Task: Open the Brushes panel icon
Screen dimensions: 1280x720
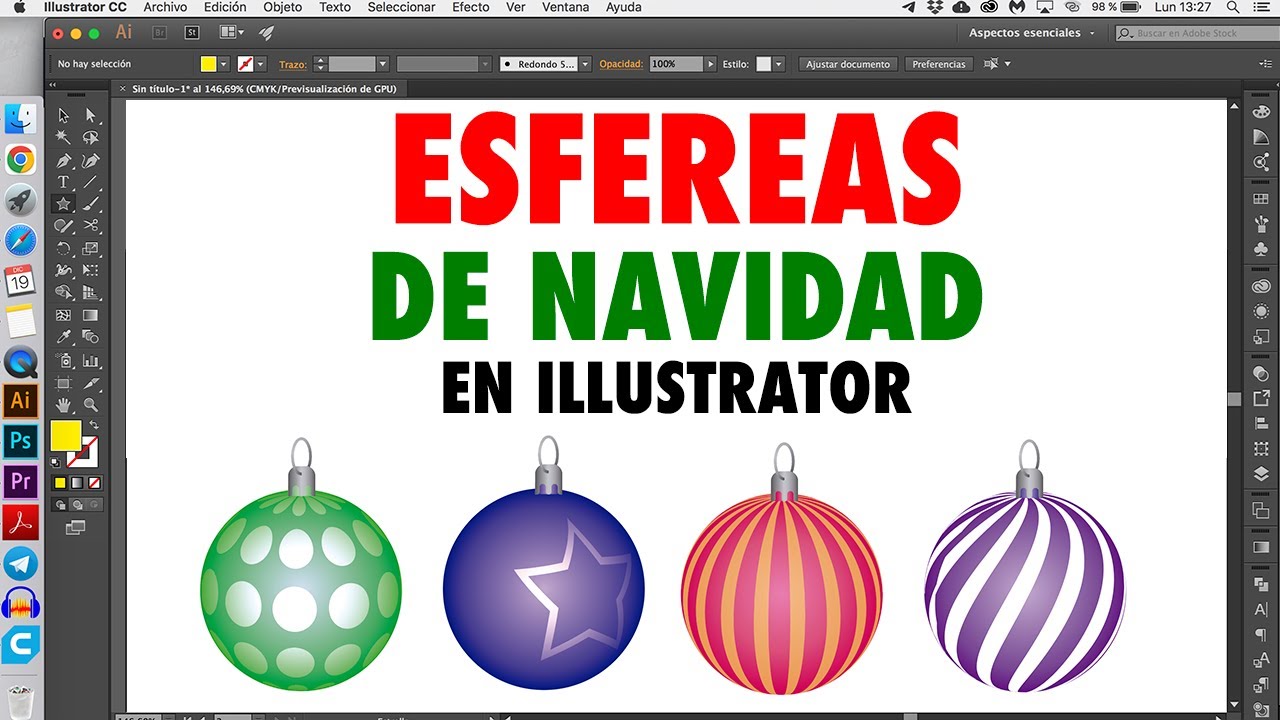Action: pos(1261,224)
